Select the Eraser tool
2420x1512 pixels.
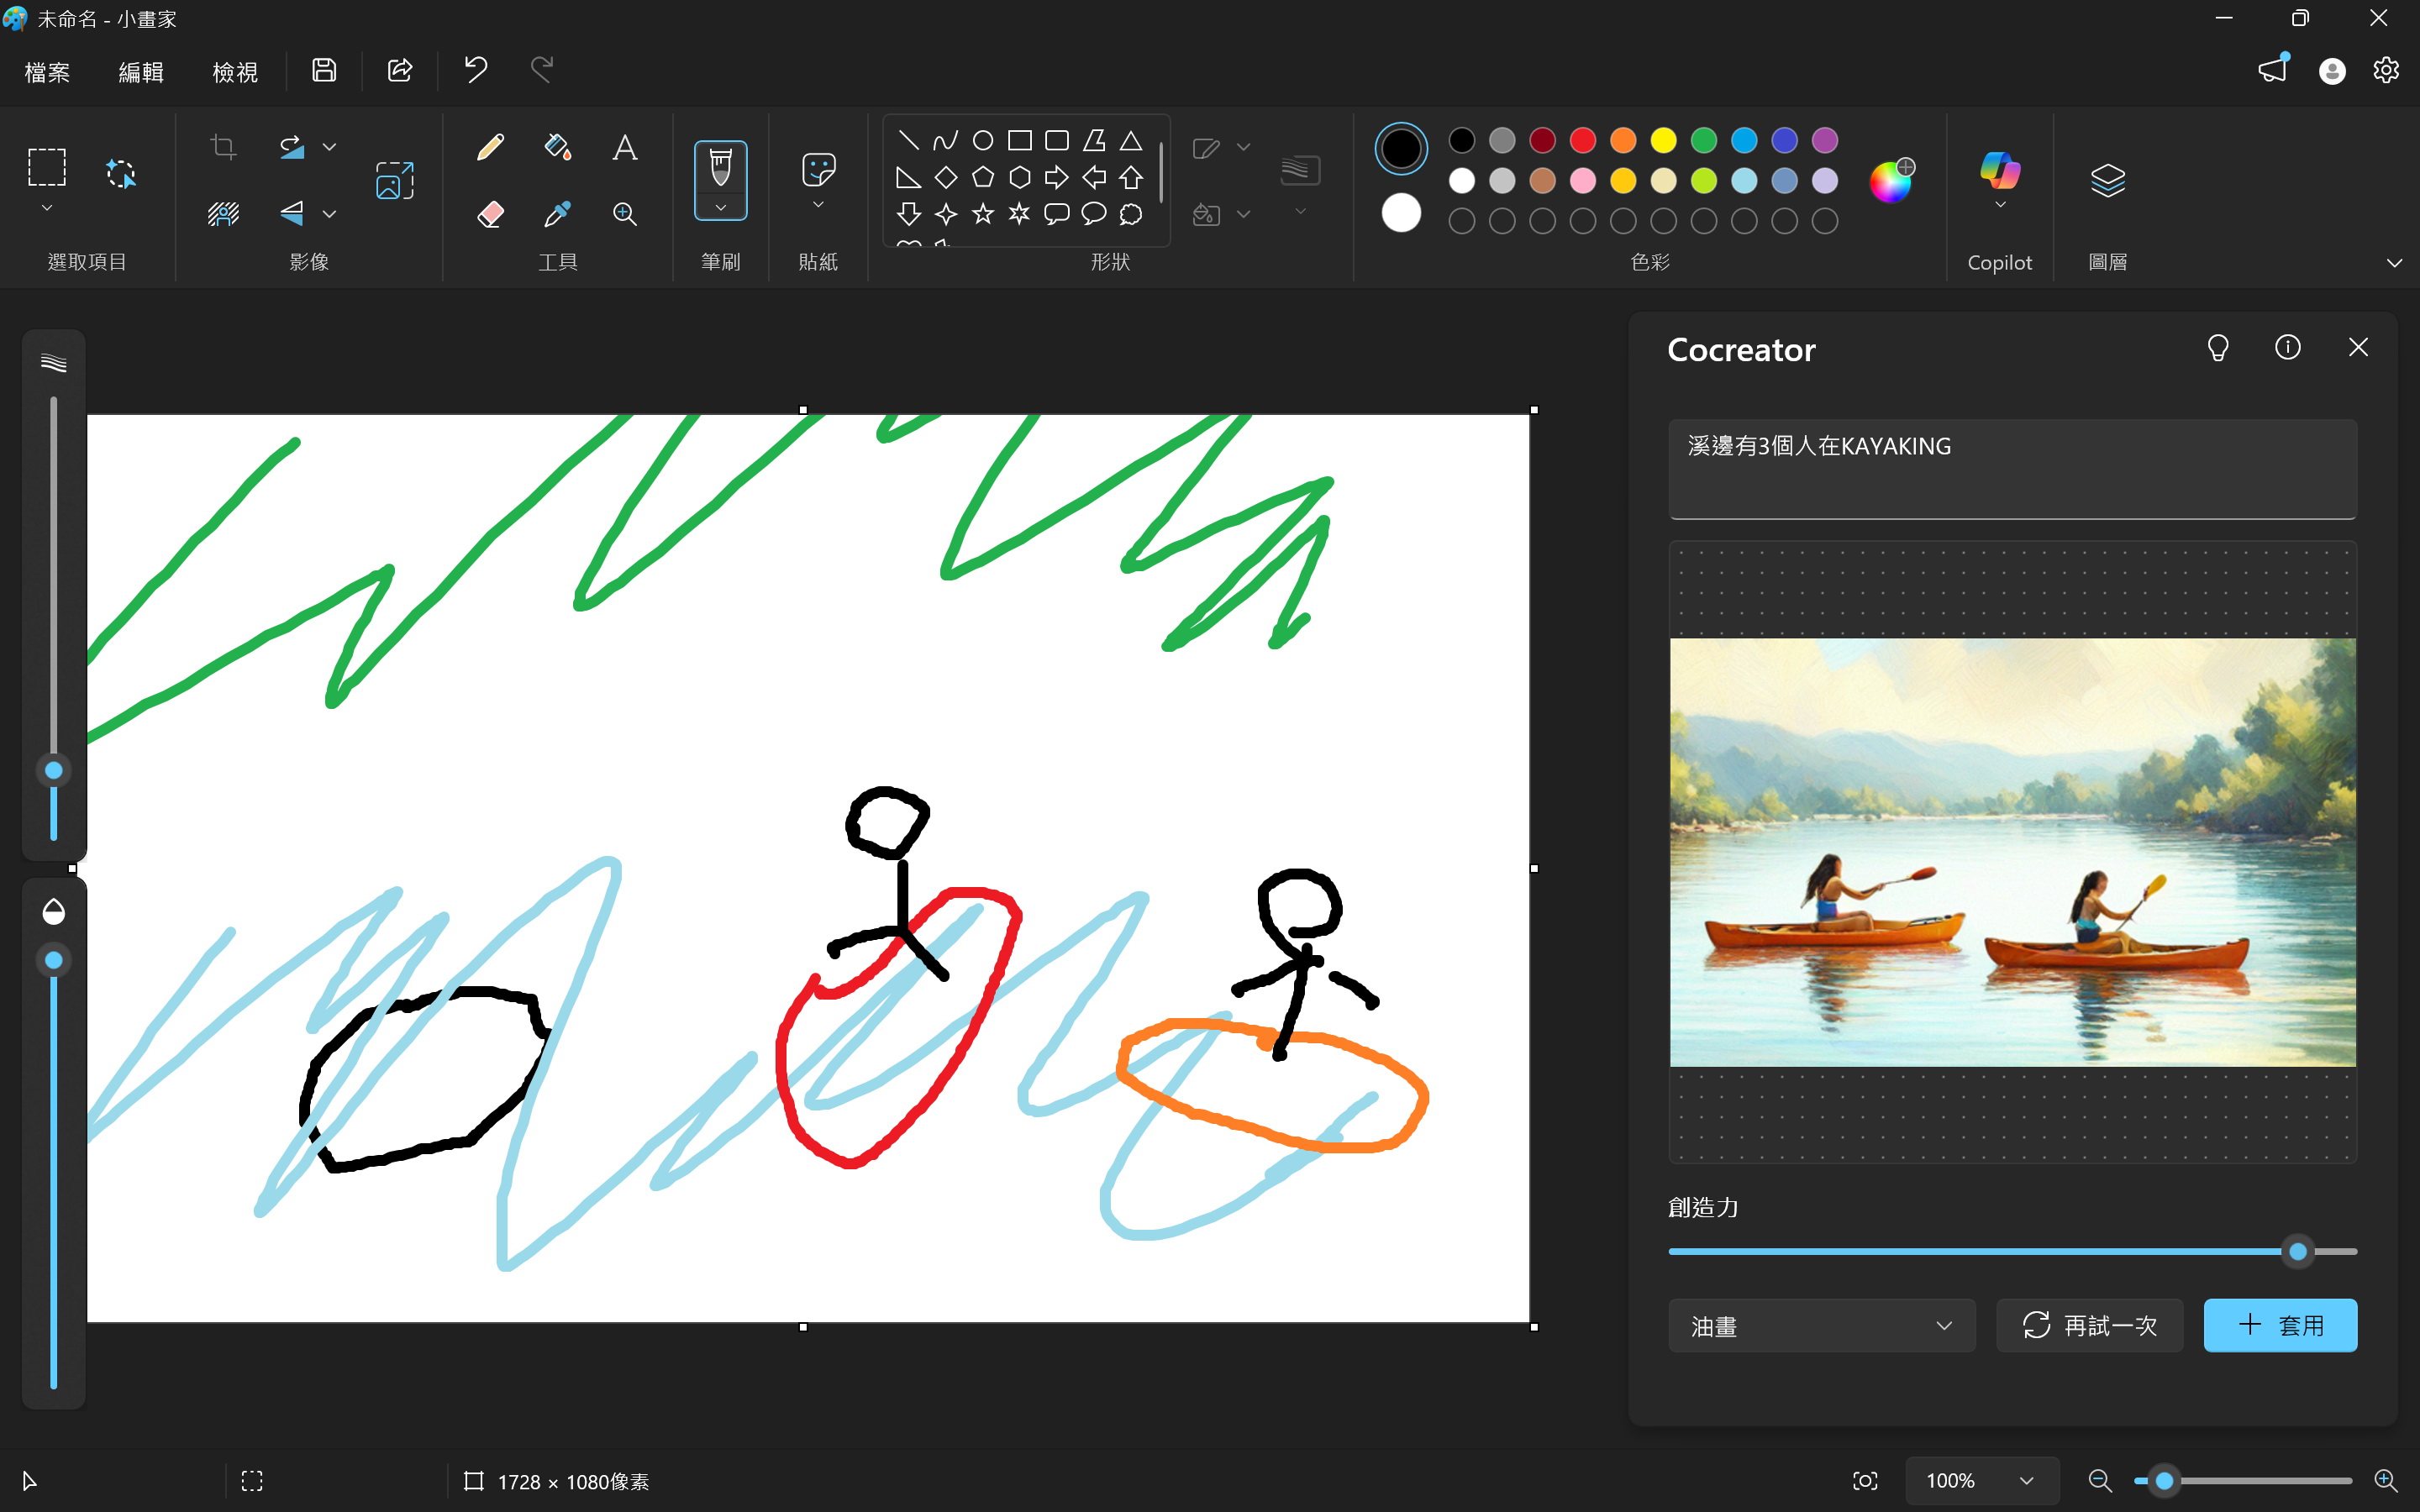pyautogui.click(x=490, y=214)
